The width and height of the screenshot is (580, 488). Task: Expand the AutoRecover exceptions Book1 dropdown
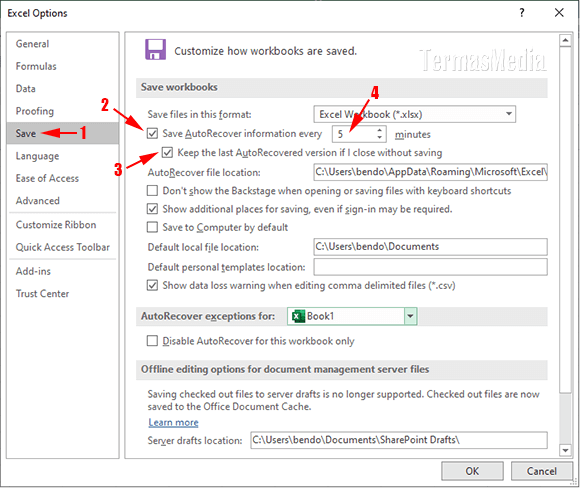411,316
